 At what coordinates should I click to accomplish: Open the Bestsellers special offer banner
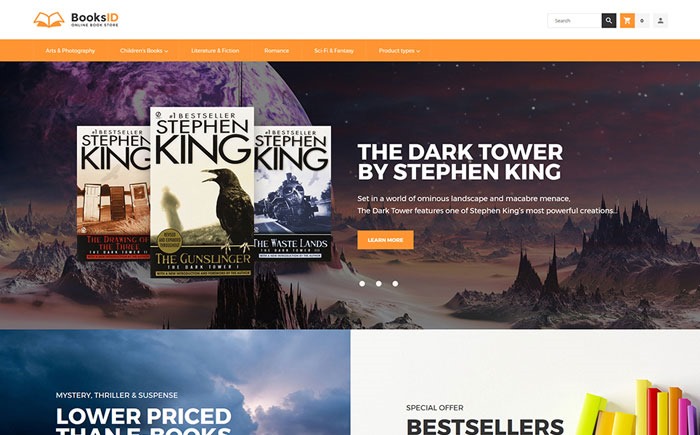[x=525, y=382]
